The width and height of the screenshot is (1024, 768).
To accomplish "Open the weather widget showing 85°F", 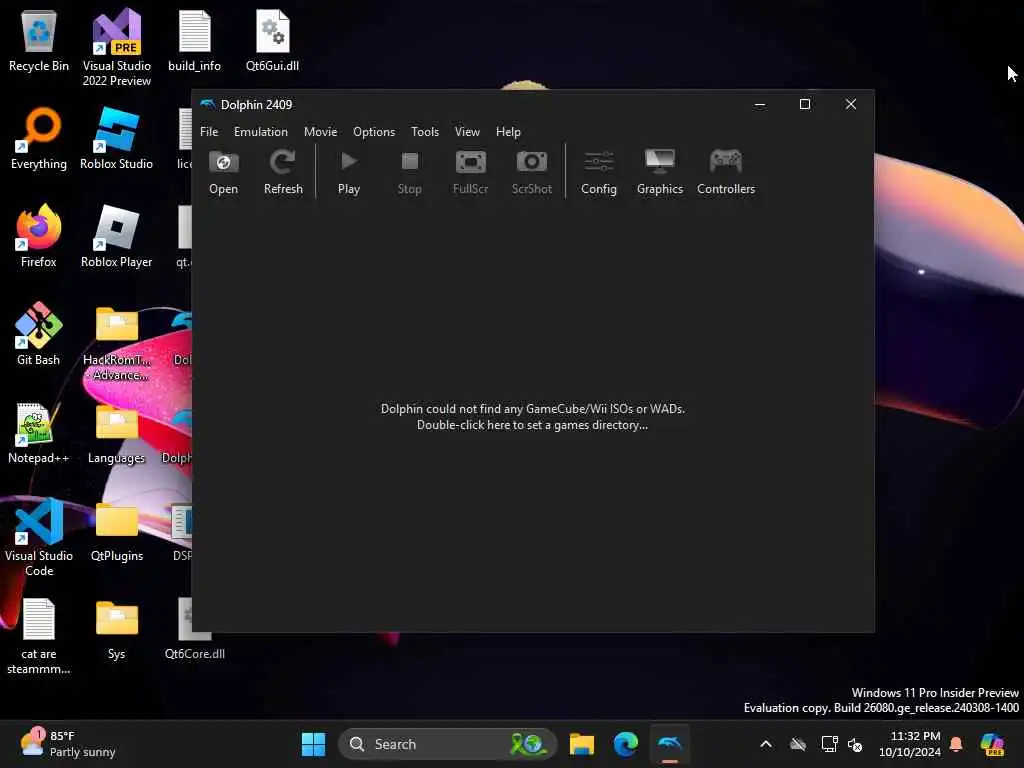I will tap(67, 744).
